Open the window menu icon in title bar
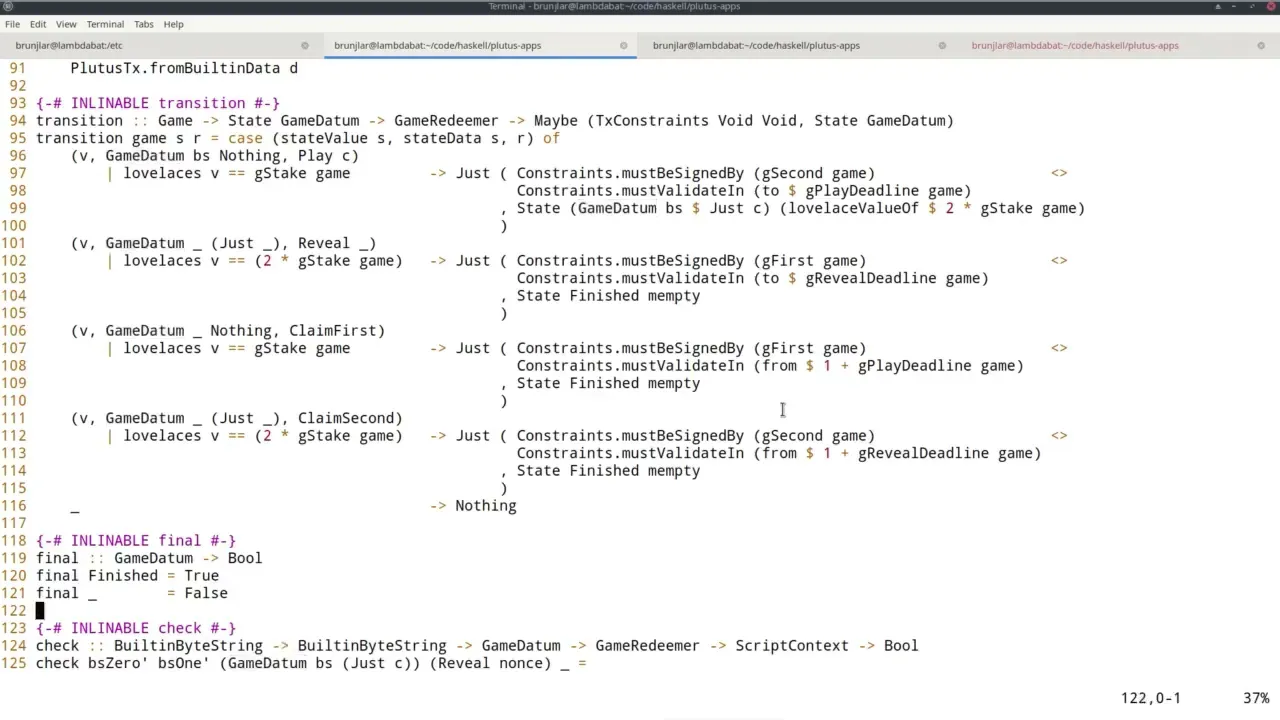The width and height of the screenshot is (1280, 720). (x=9, y=6)
